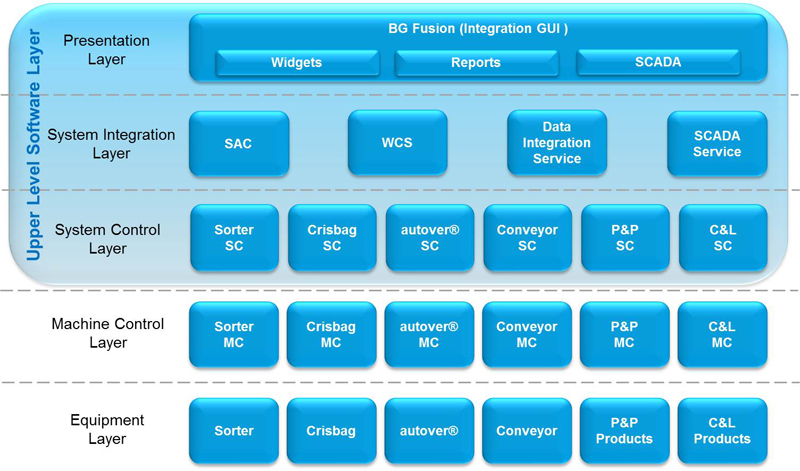Pick the Conveyor equipment block
The width and height of the screenshot is (800, 471).
(527, 431)
